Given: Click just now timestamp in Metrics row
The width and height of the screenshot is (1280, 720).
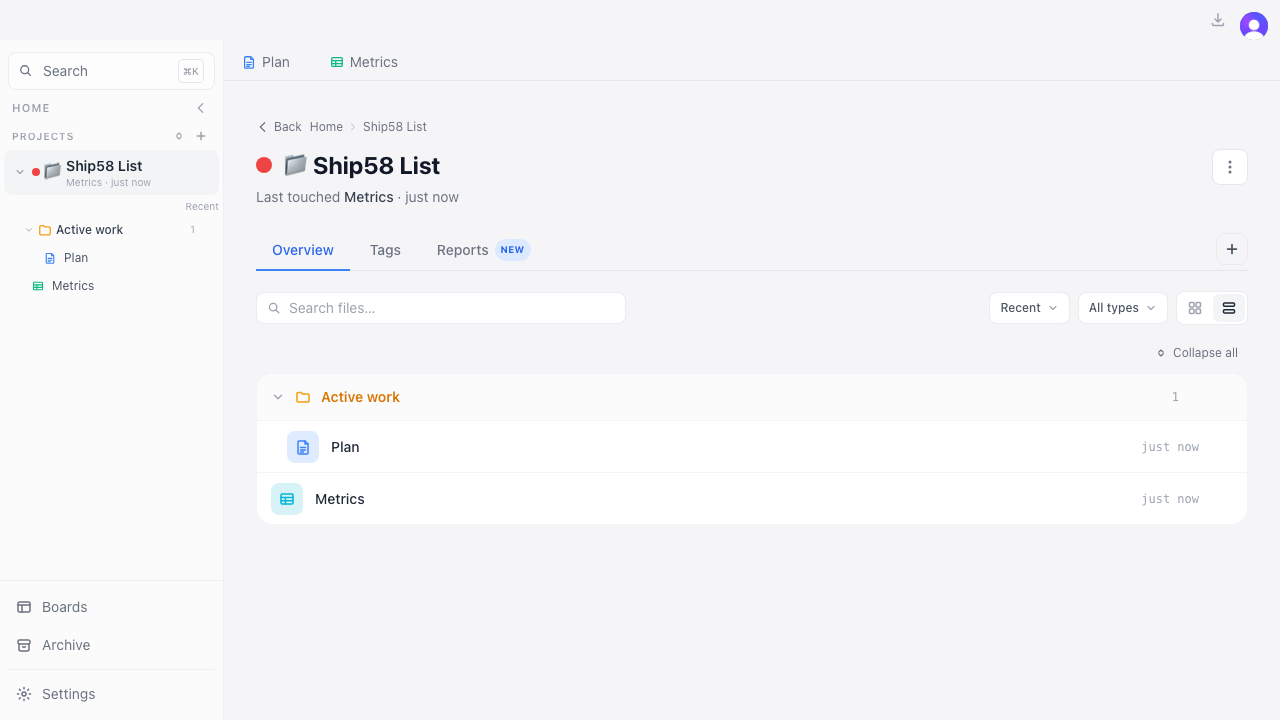Looking at the screenshot, I should tap(1170, 499).
